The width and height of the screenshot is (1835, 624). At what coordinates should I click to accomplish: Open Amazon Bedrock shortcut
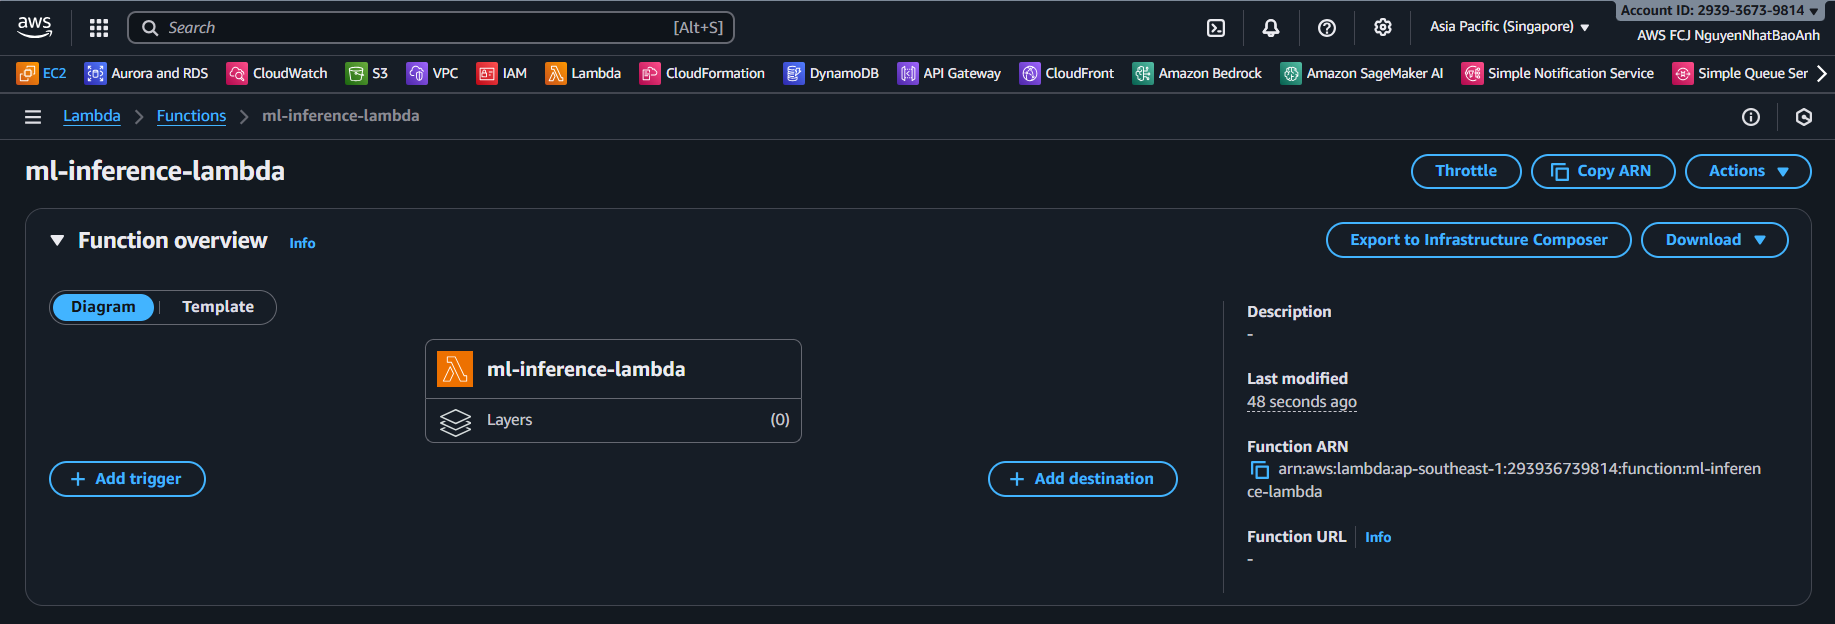pyautogui.click(x=1197, y=73)
